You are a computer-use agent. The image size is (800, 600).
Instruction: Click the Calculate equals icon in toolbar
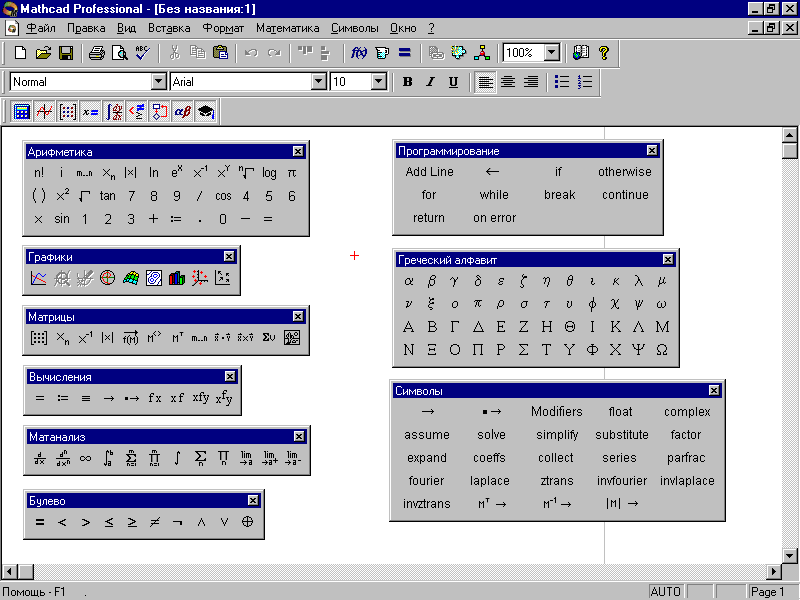point(405,53)
